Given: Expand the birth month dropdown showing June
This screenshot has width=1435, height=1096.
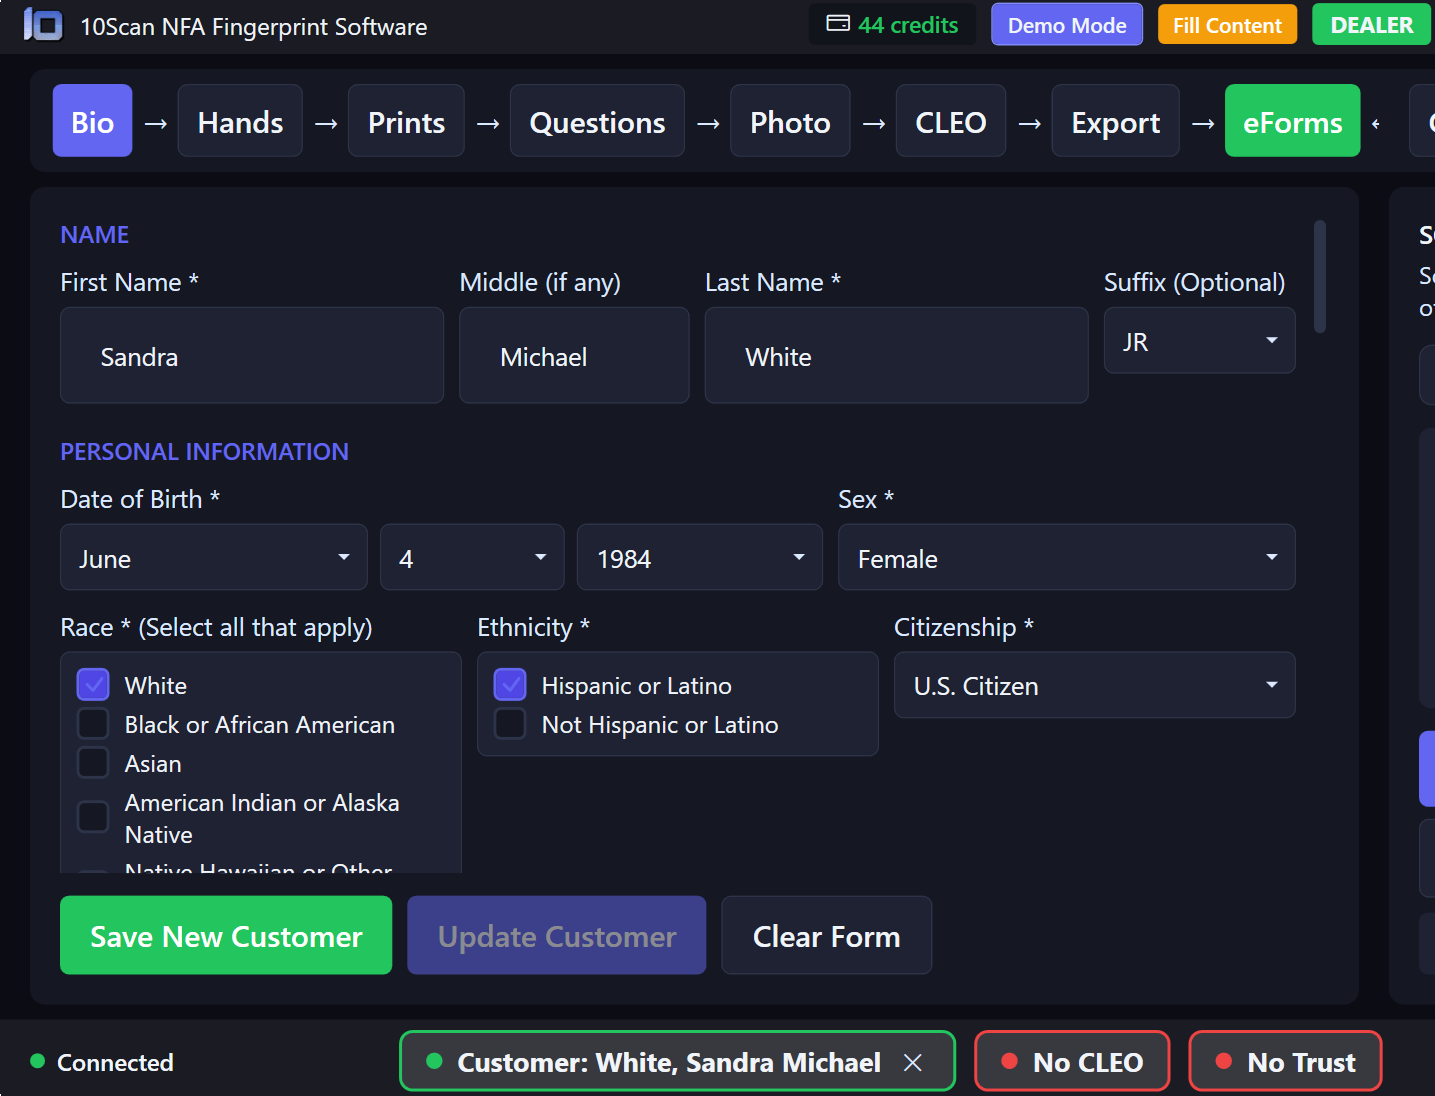Looking at the screenshot, I should (x=213, y=558).
